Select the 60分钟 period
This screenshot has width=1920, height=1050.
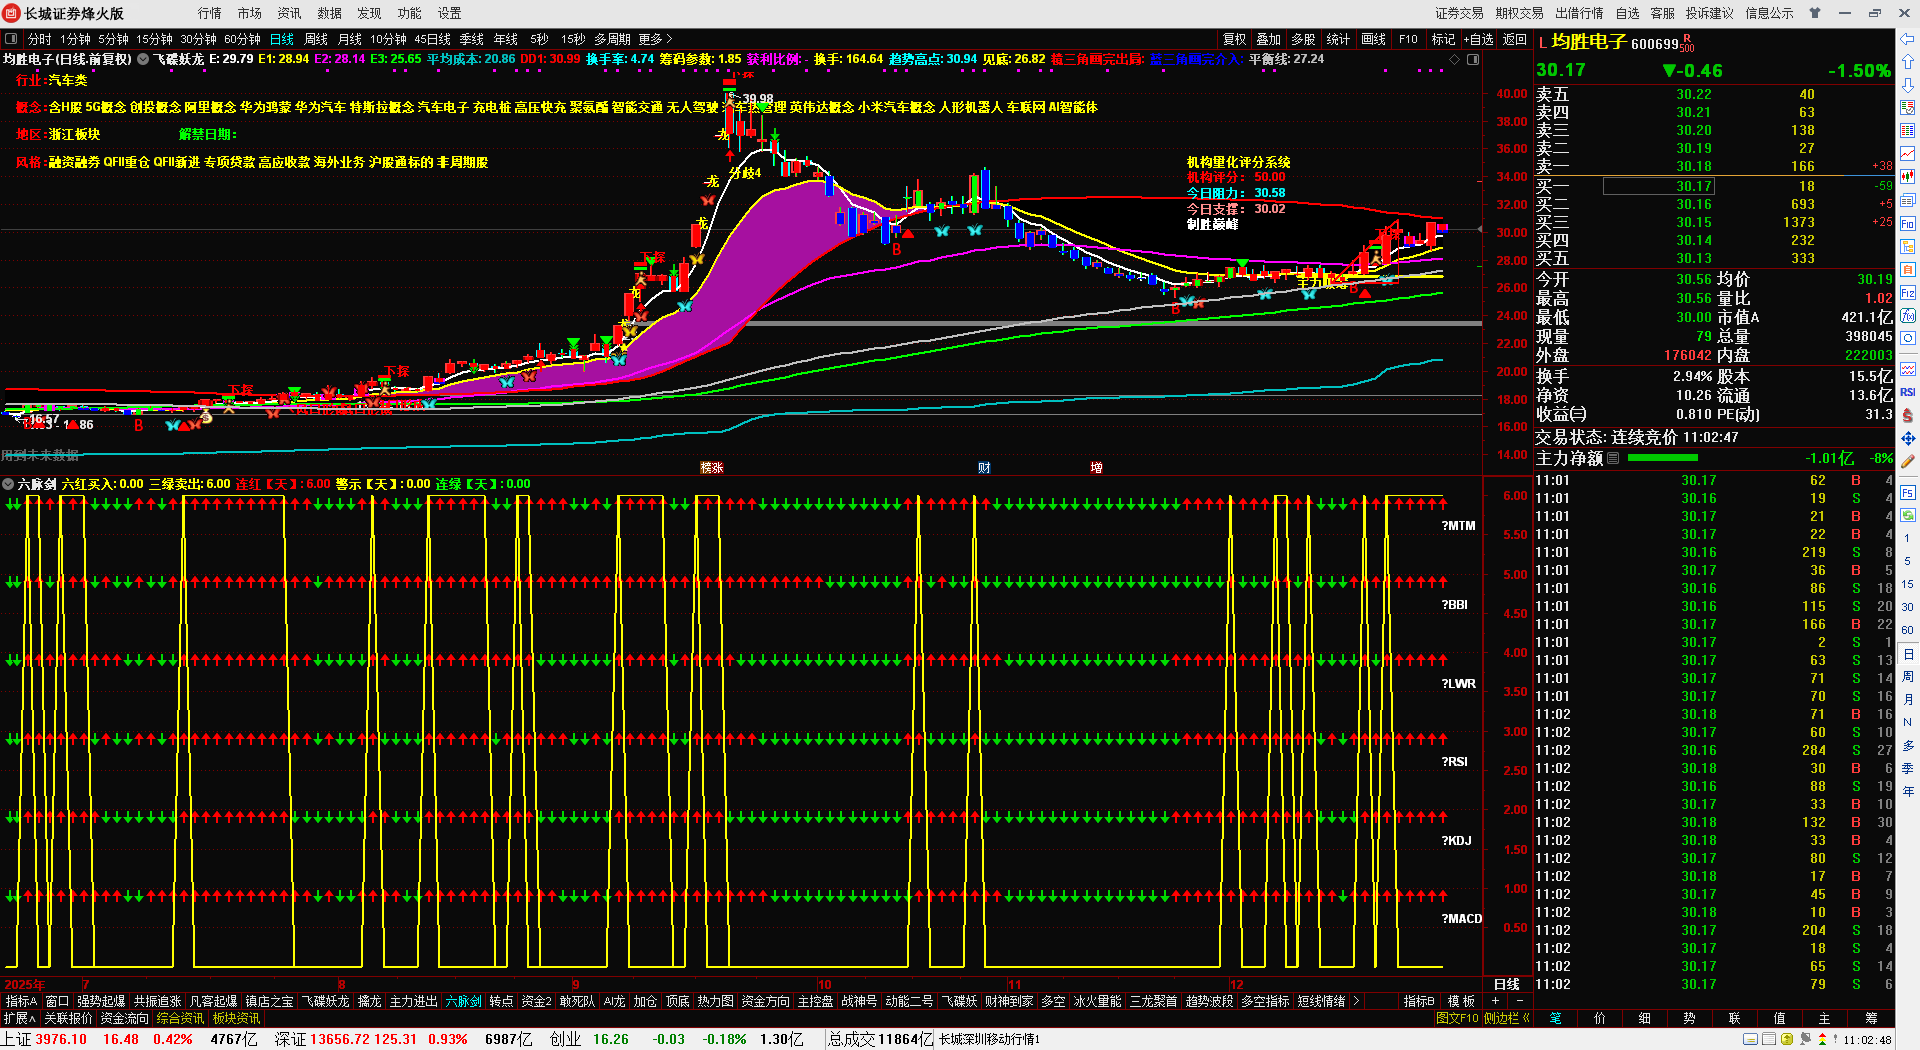[242, 39]
